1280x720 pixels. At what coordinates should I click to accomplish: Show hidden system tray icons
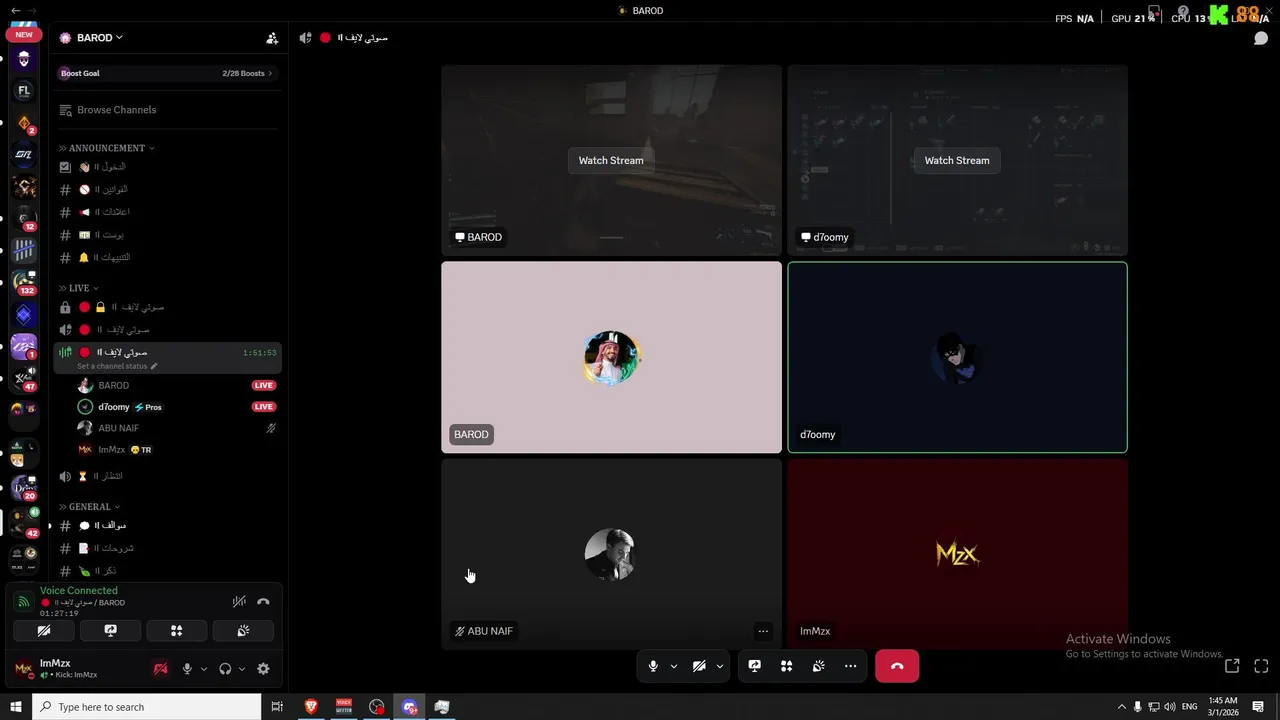pyautogui.click(x=1121, y=707)
